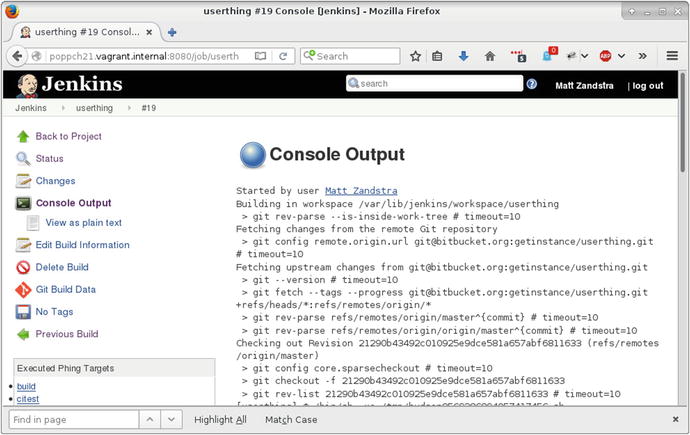Open Back to Project link
Screen dimensions: 690x435
tap(69, 136)
